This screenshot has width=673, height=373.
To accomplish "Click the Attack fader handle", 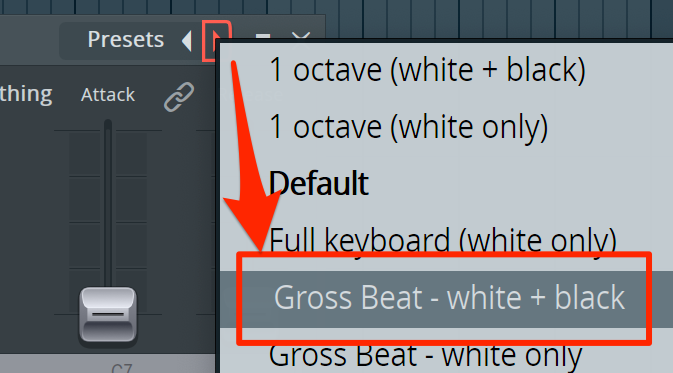I will 108,315.
